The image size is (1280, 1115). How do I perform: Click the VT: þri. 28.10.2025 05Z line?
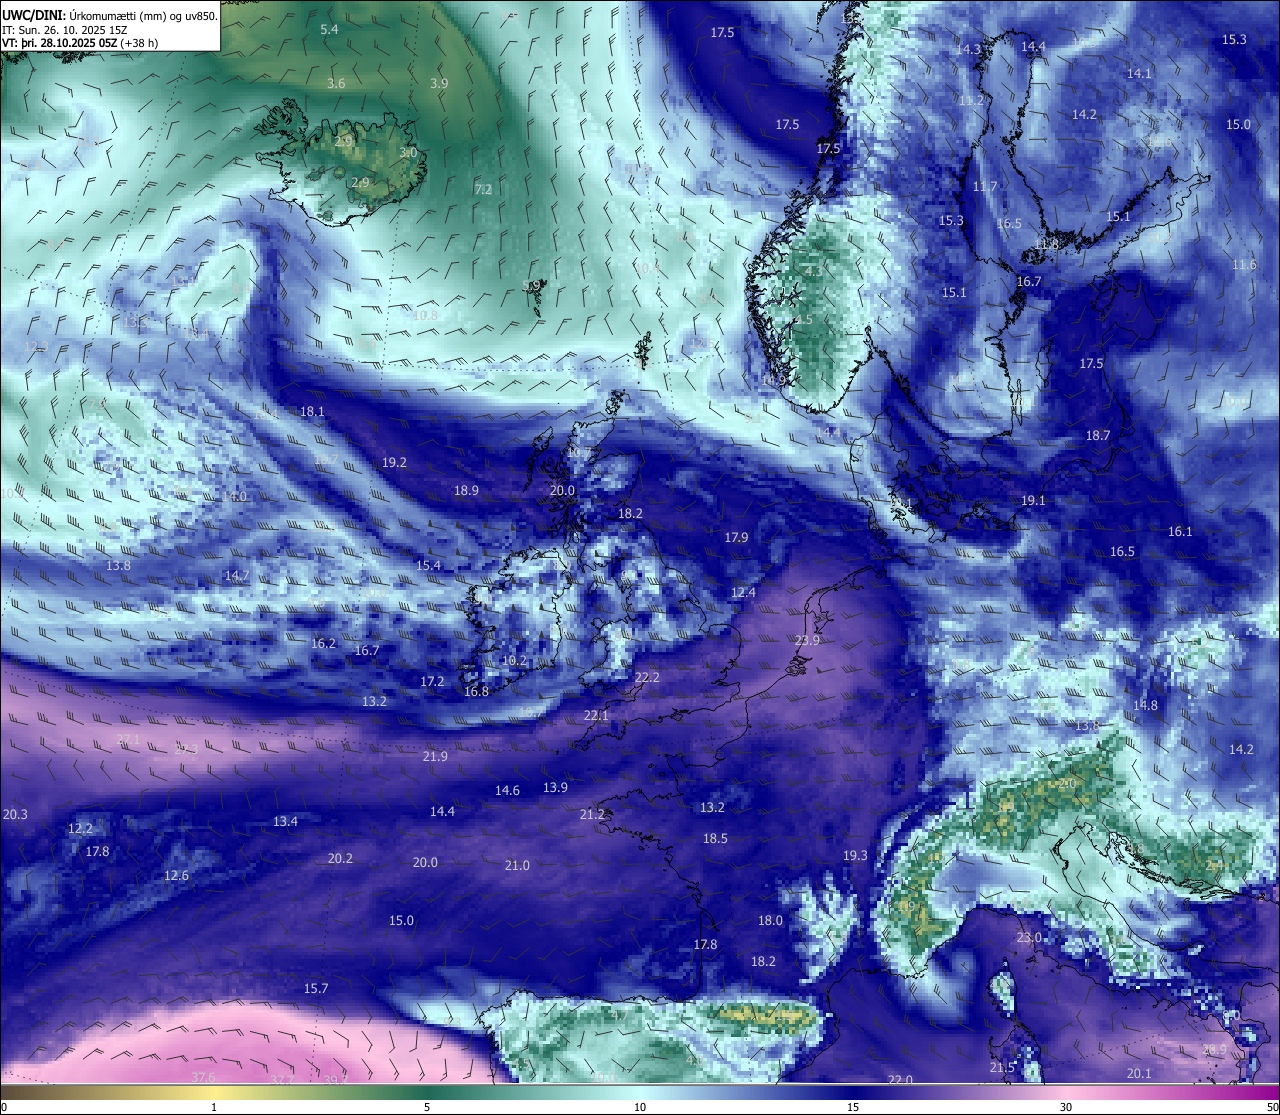(x=80, y=43)
